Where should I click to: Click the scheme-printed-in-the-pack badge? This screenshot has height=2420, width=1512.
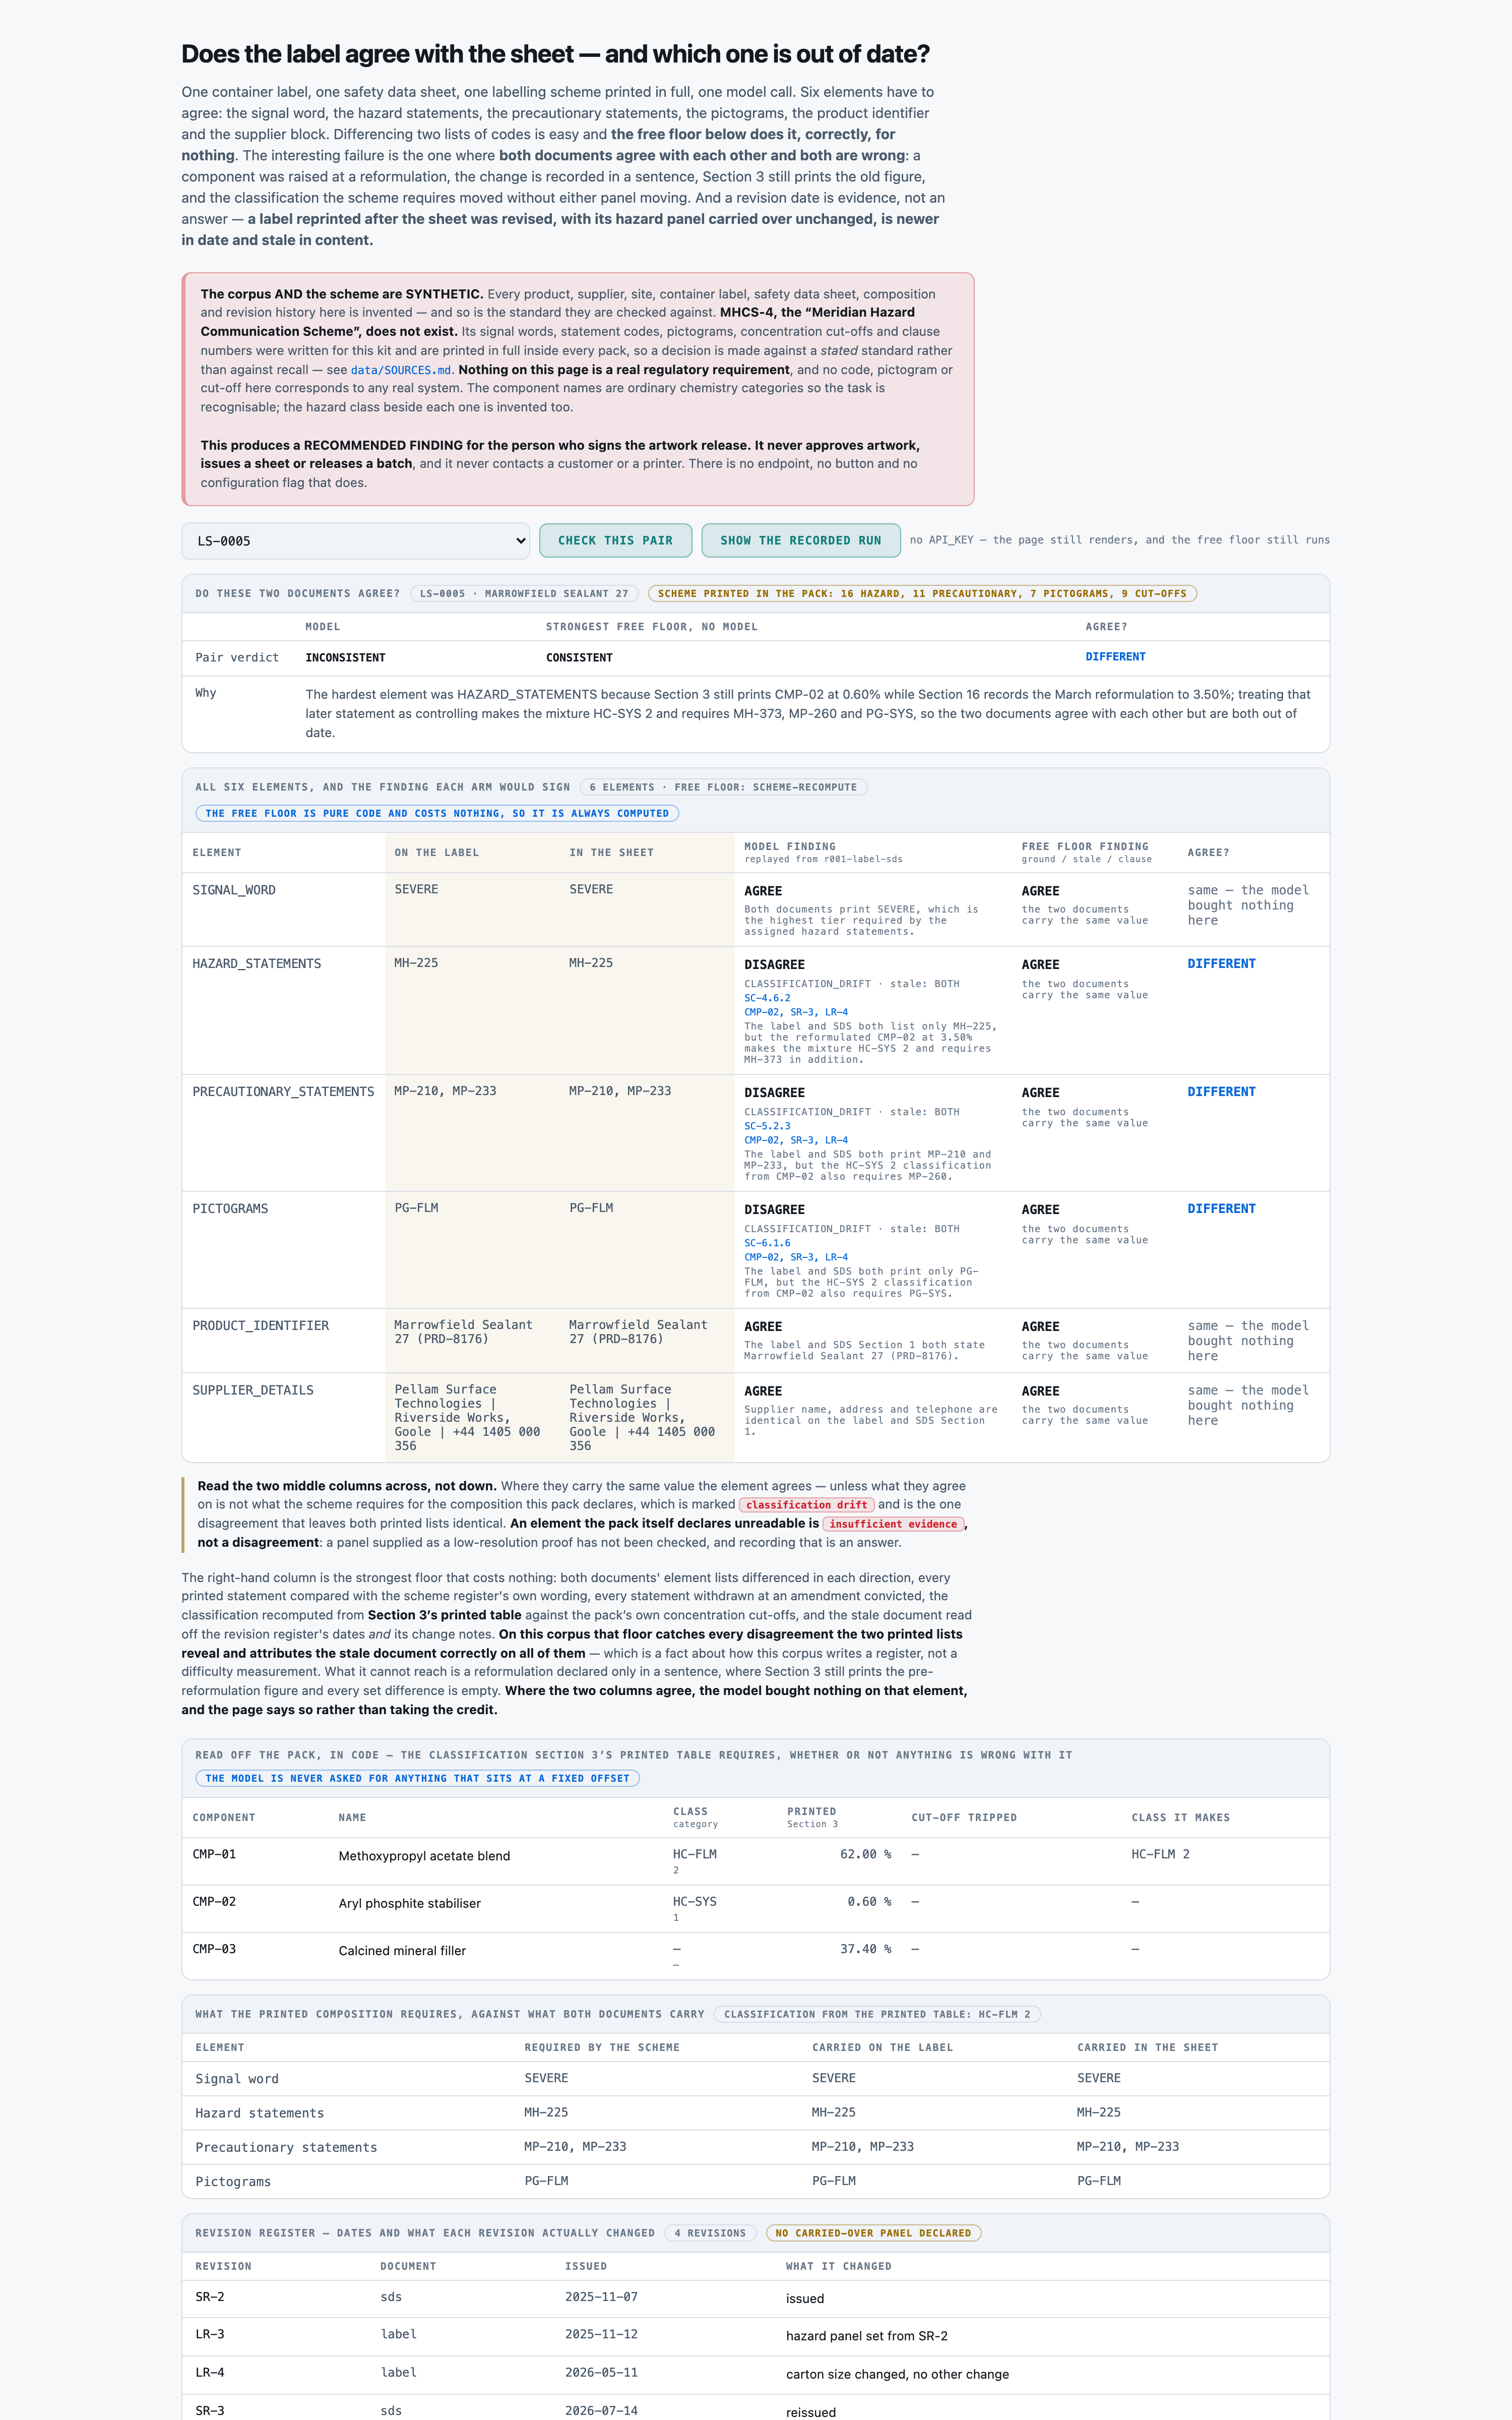922,594
